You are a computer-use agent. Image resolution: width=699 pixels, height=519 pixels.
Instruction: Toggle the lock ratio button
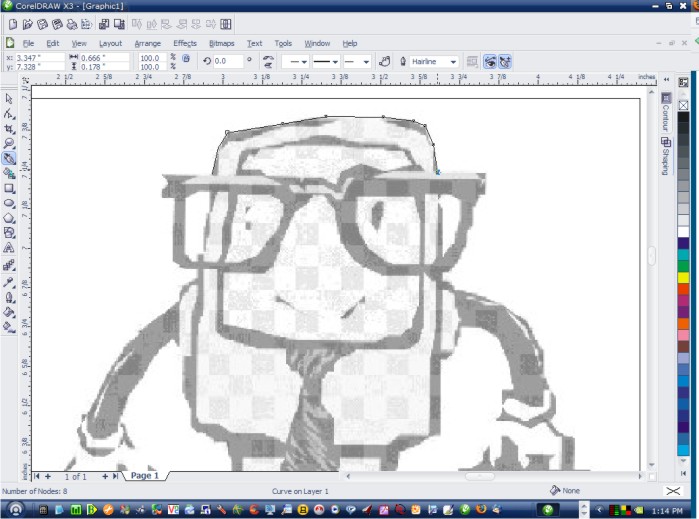point(186,58)
